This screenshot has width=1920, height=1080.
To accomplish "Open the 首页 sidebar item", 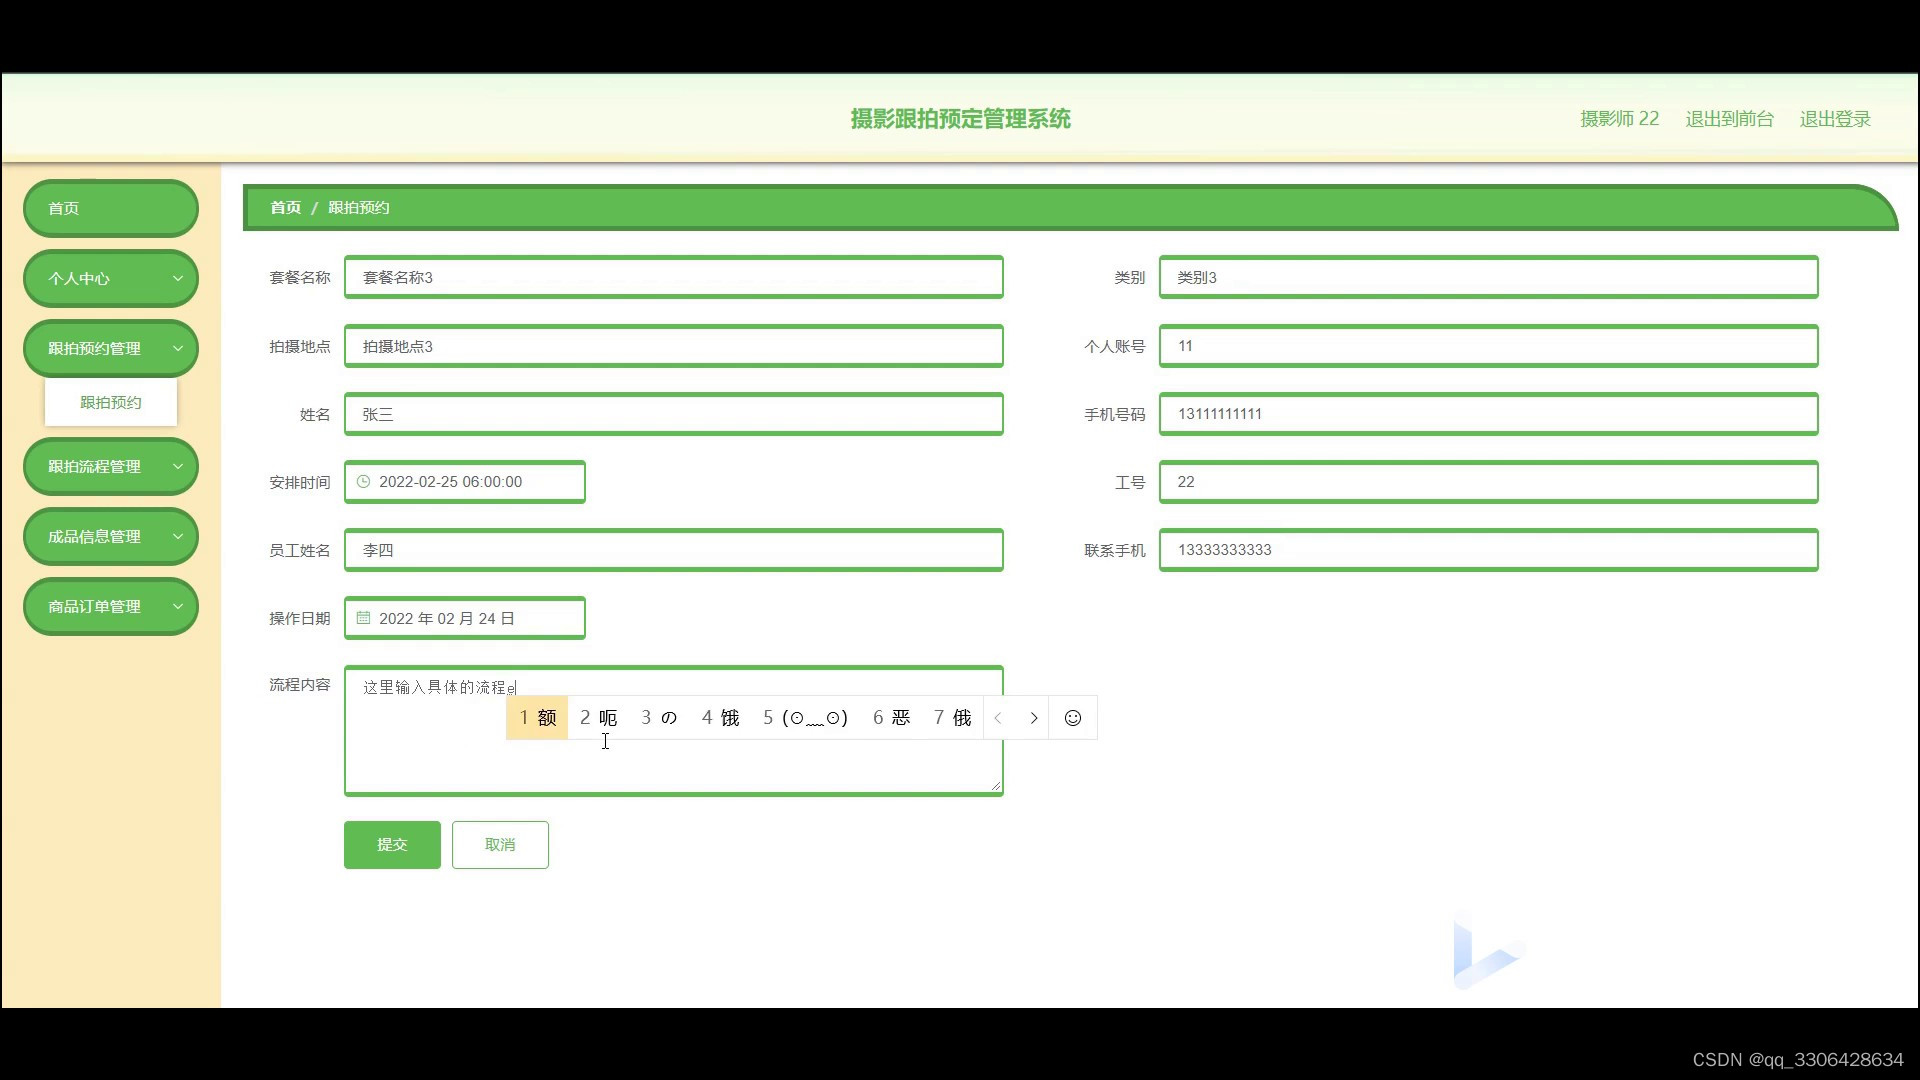I will (111, 208).
